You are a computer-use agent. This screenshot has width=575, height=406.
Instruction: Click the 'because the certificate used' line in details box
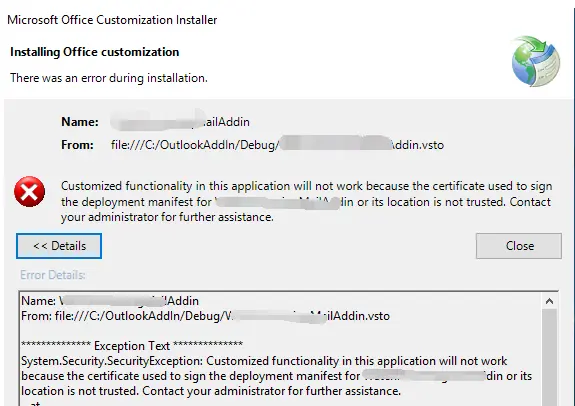[276, 376]
